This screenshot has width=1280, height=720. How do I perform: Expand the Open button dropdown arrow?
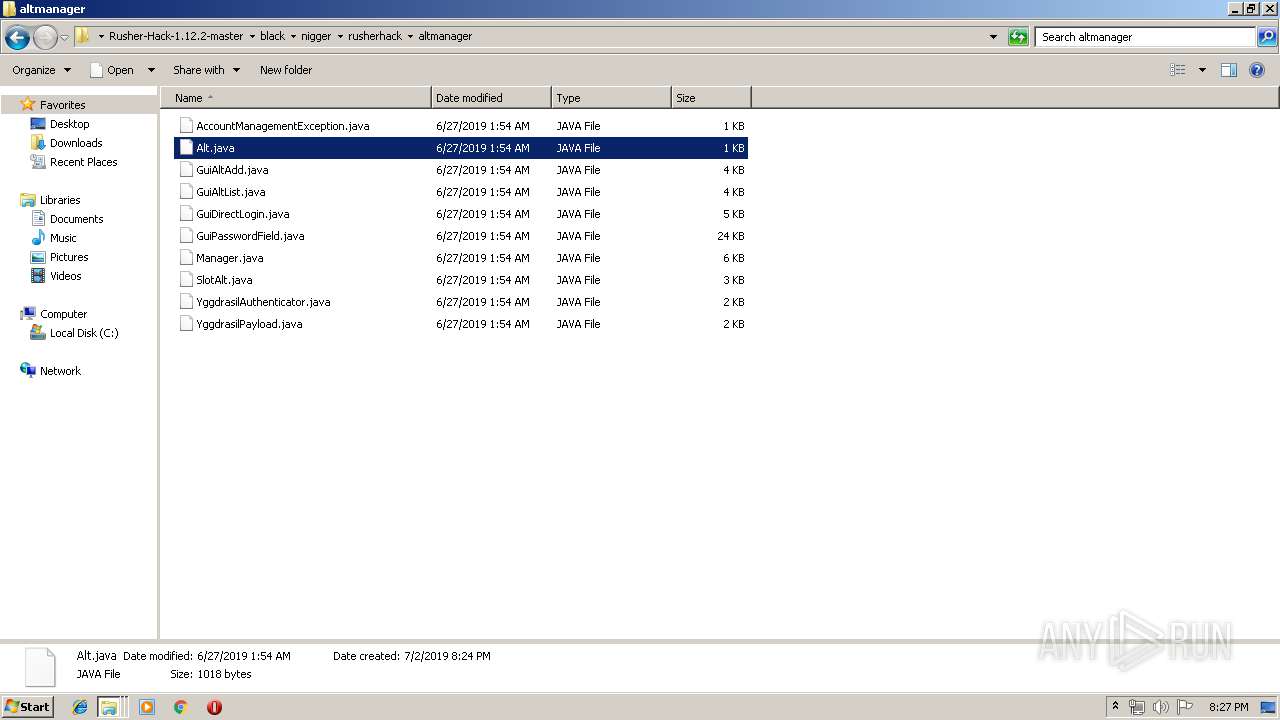point(151,70)
